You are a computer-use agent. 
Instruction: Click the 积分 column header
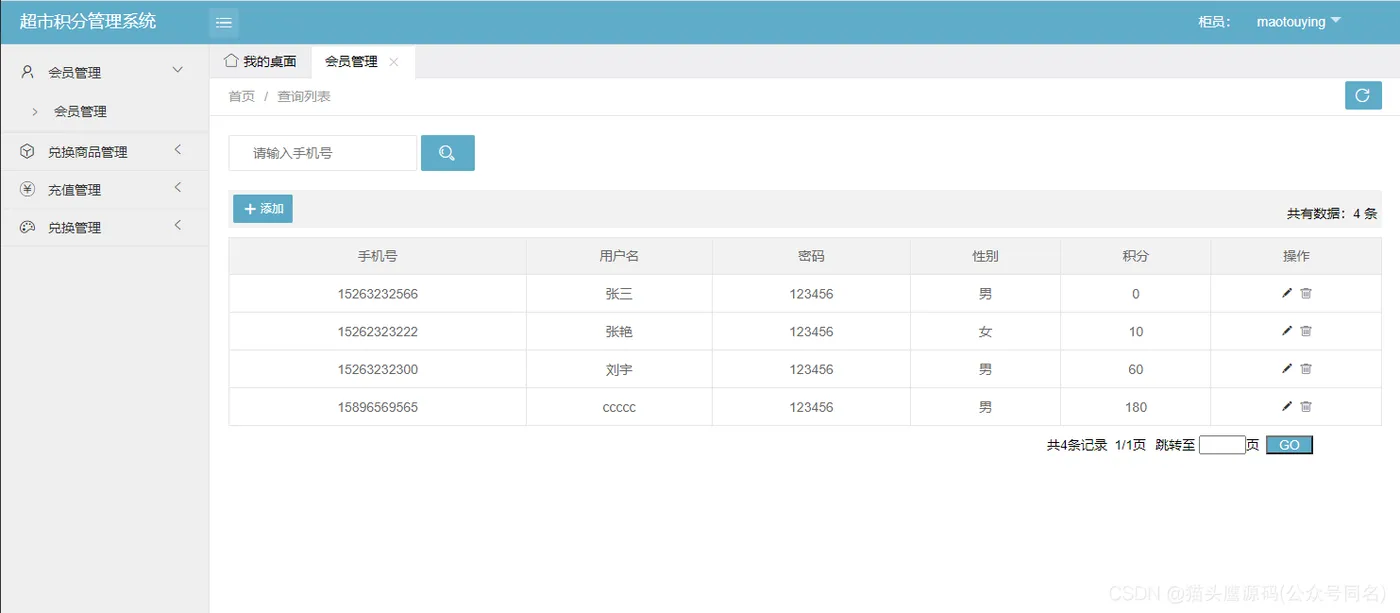tap(1135, 256)
